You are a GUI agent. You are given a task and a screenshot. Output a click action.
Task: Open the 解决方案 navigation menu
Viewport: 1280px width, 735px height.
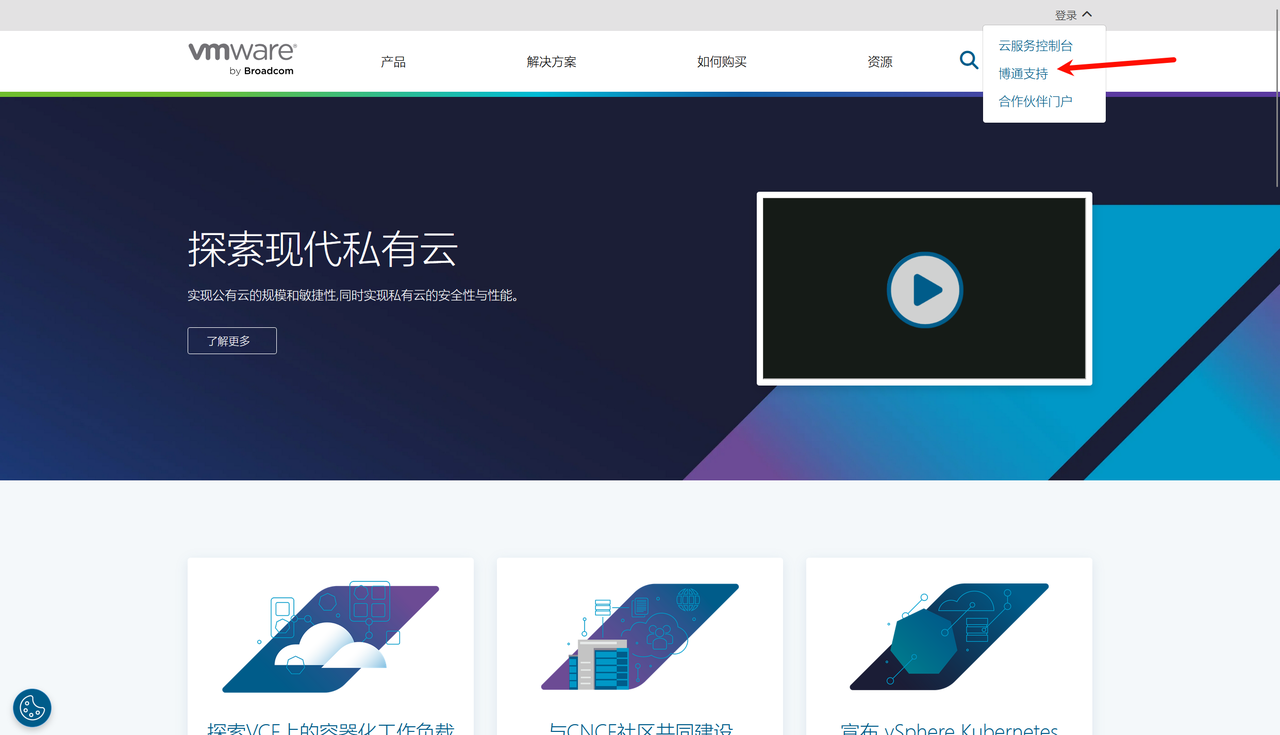point(550,61)
